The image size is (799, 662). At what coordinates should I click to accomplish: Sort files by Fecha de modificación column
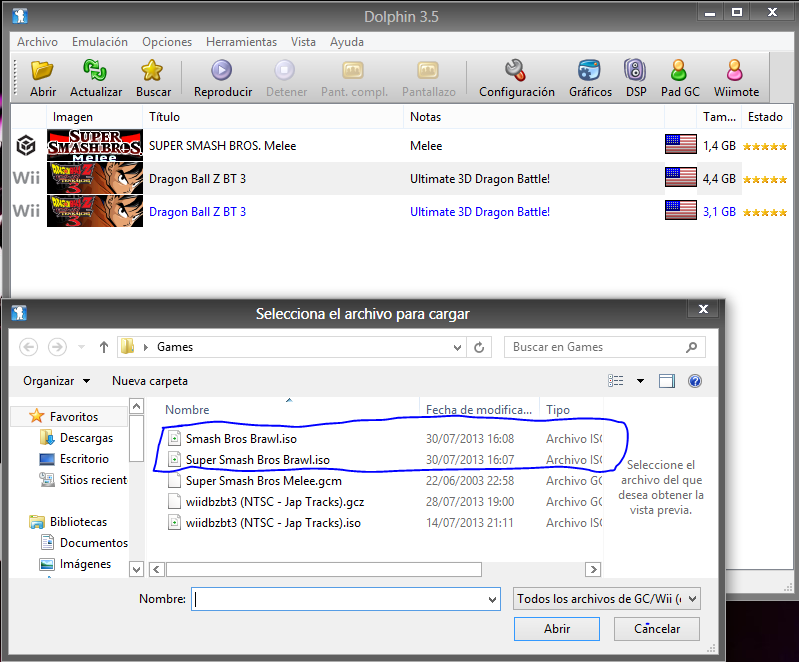click(x=479, y=410)
